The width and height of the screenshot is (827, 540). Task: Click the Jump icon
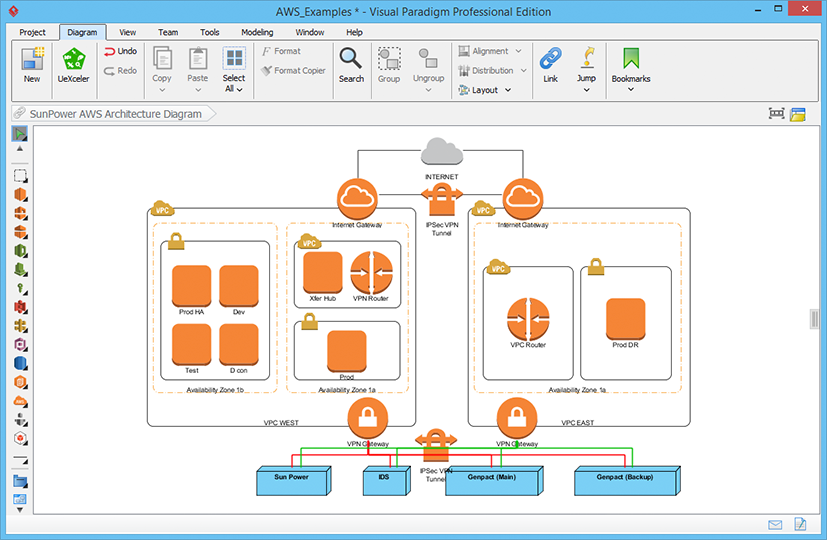[x=586, y=58]
